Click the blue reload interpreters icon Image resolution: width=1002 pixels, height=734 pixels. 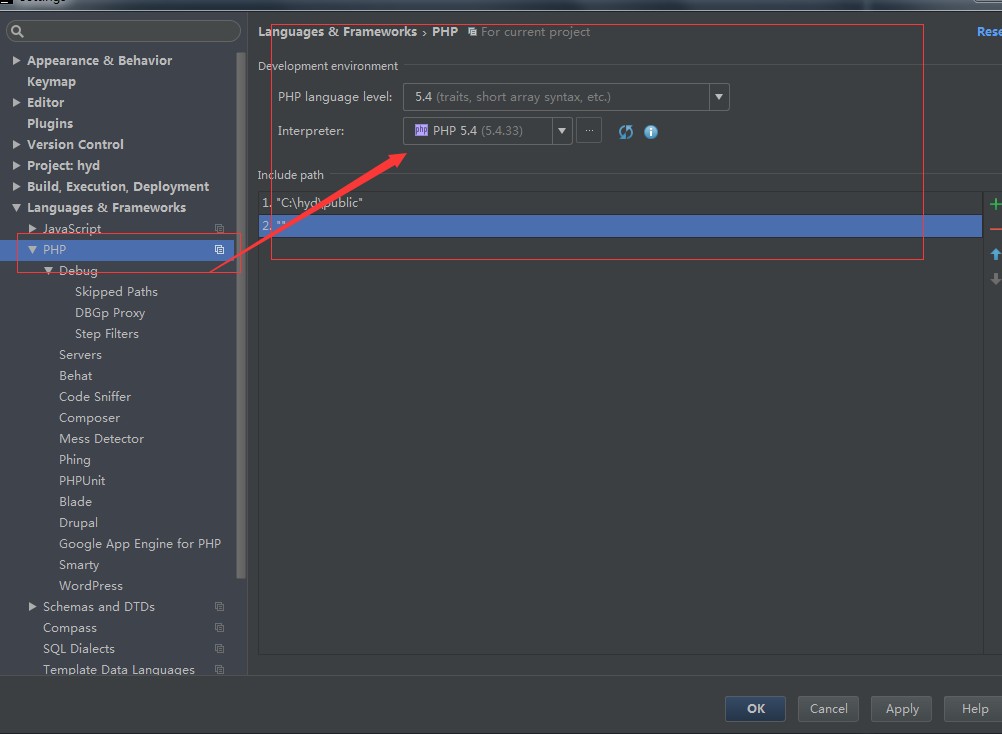pyautogui.click(x=626, y=132)
